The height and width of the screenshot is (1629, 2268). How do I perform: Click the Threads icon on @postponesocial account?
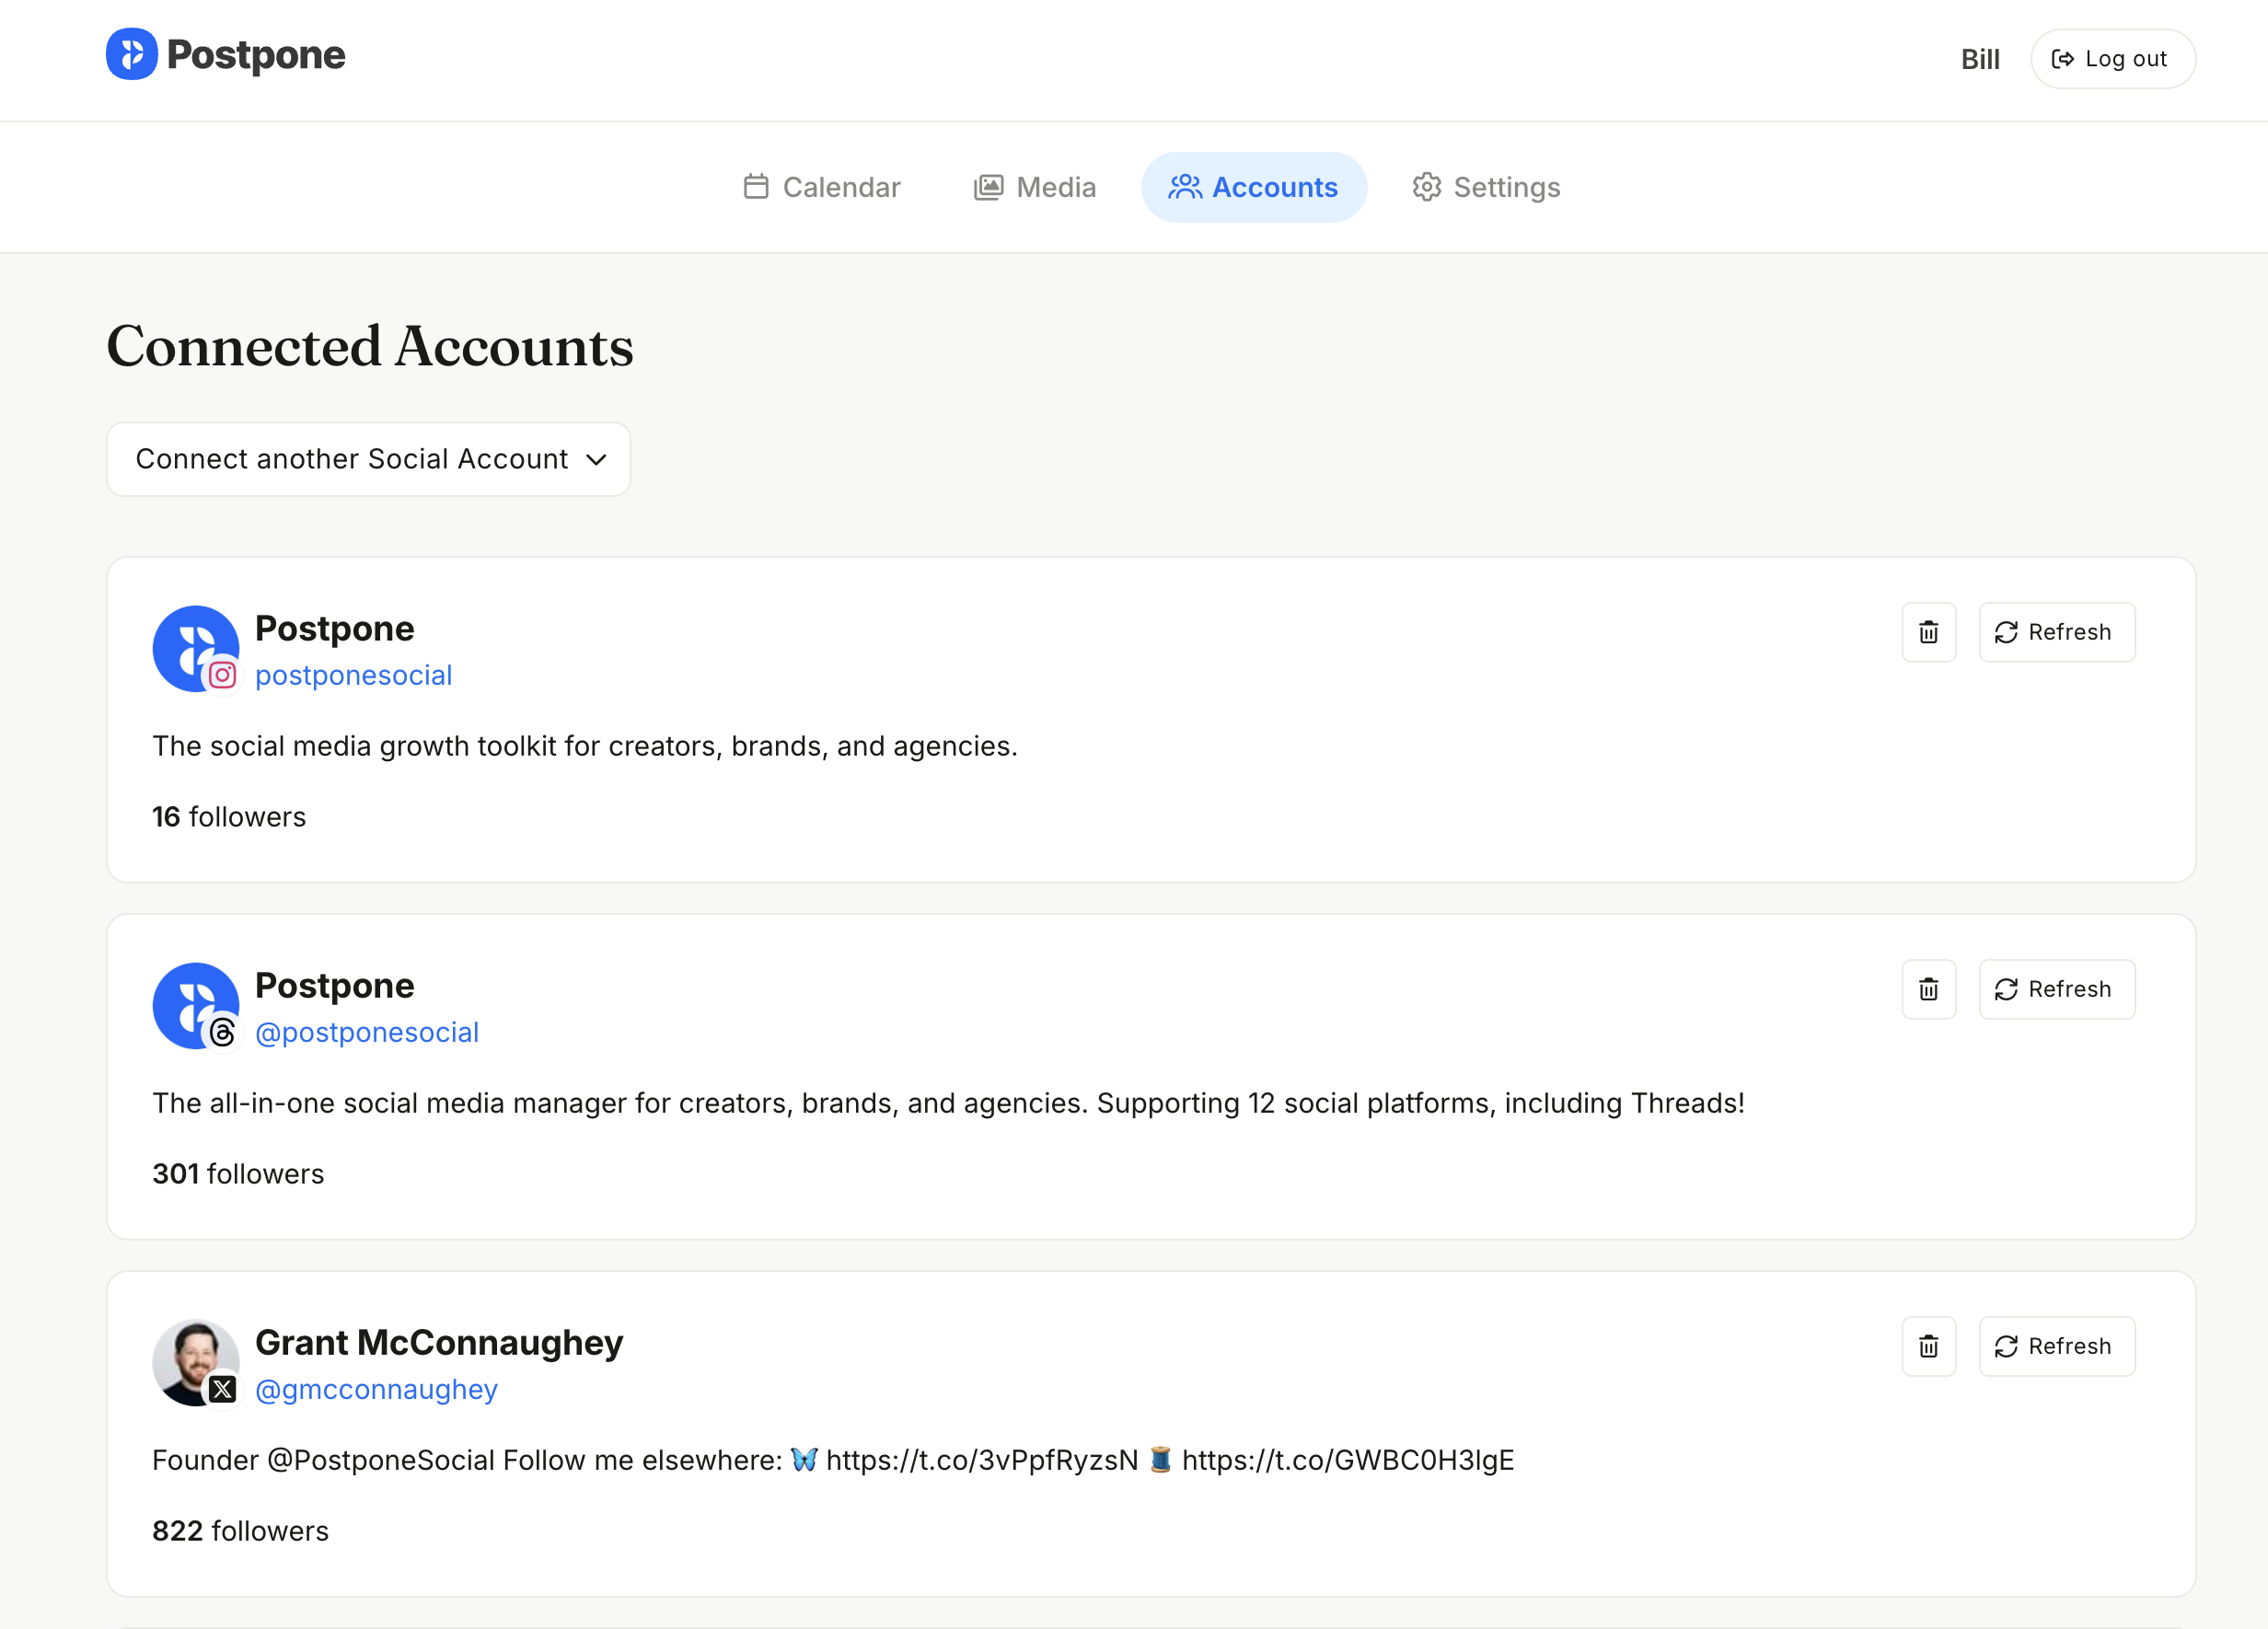(223, 1032)
